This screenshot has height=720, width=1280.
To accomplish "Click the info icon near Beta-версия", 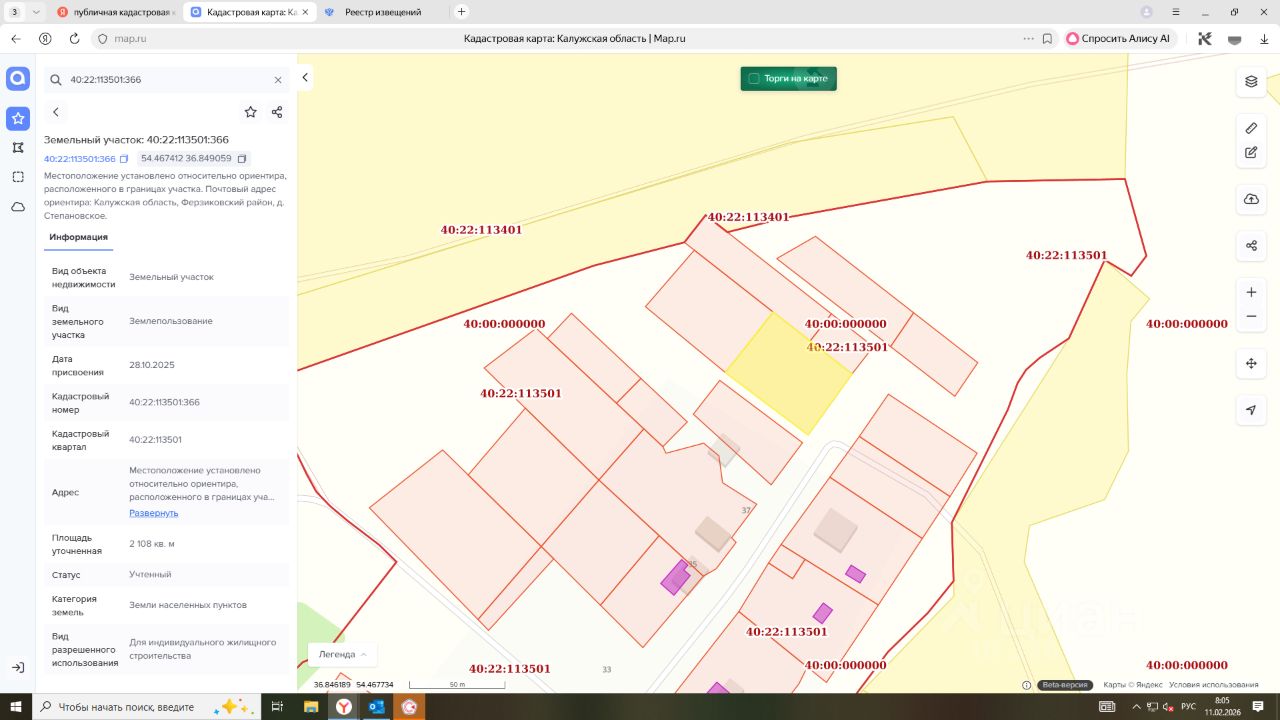I will pos(1027,685).
